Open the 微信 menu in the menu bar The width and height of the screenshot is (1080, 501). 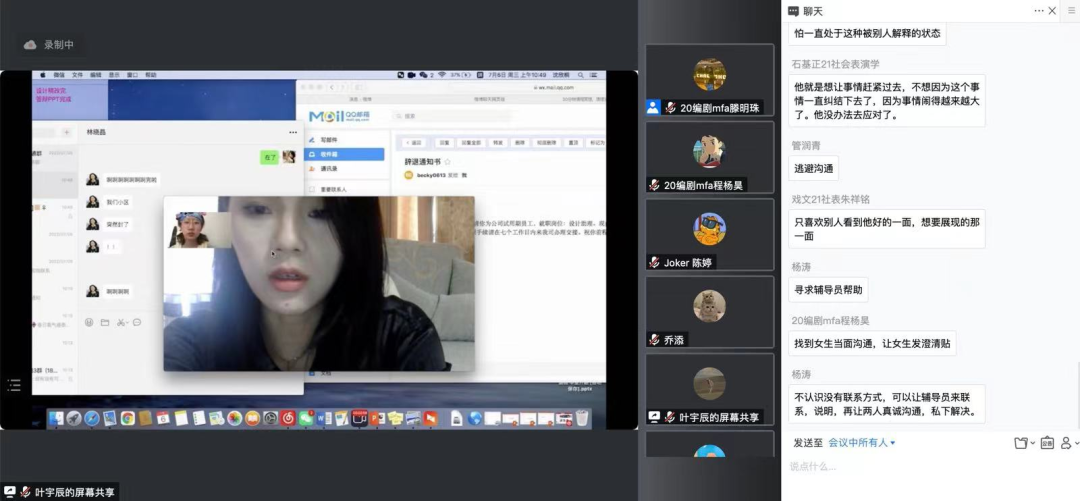[x=59, y=74]
